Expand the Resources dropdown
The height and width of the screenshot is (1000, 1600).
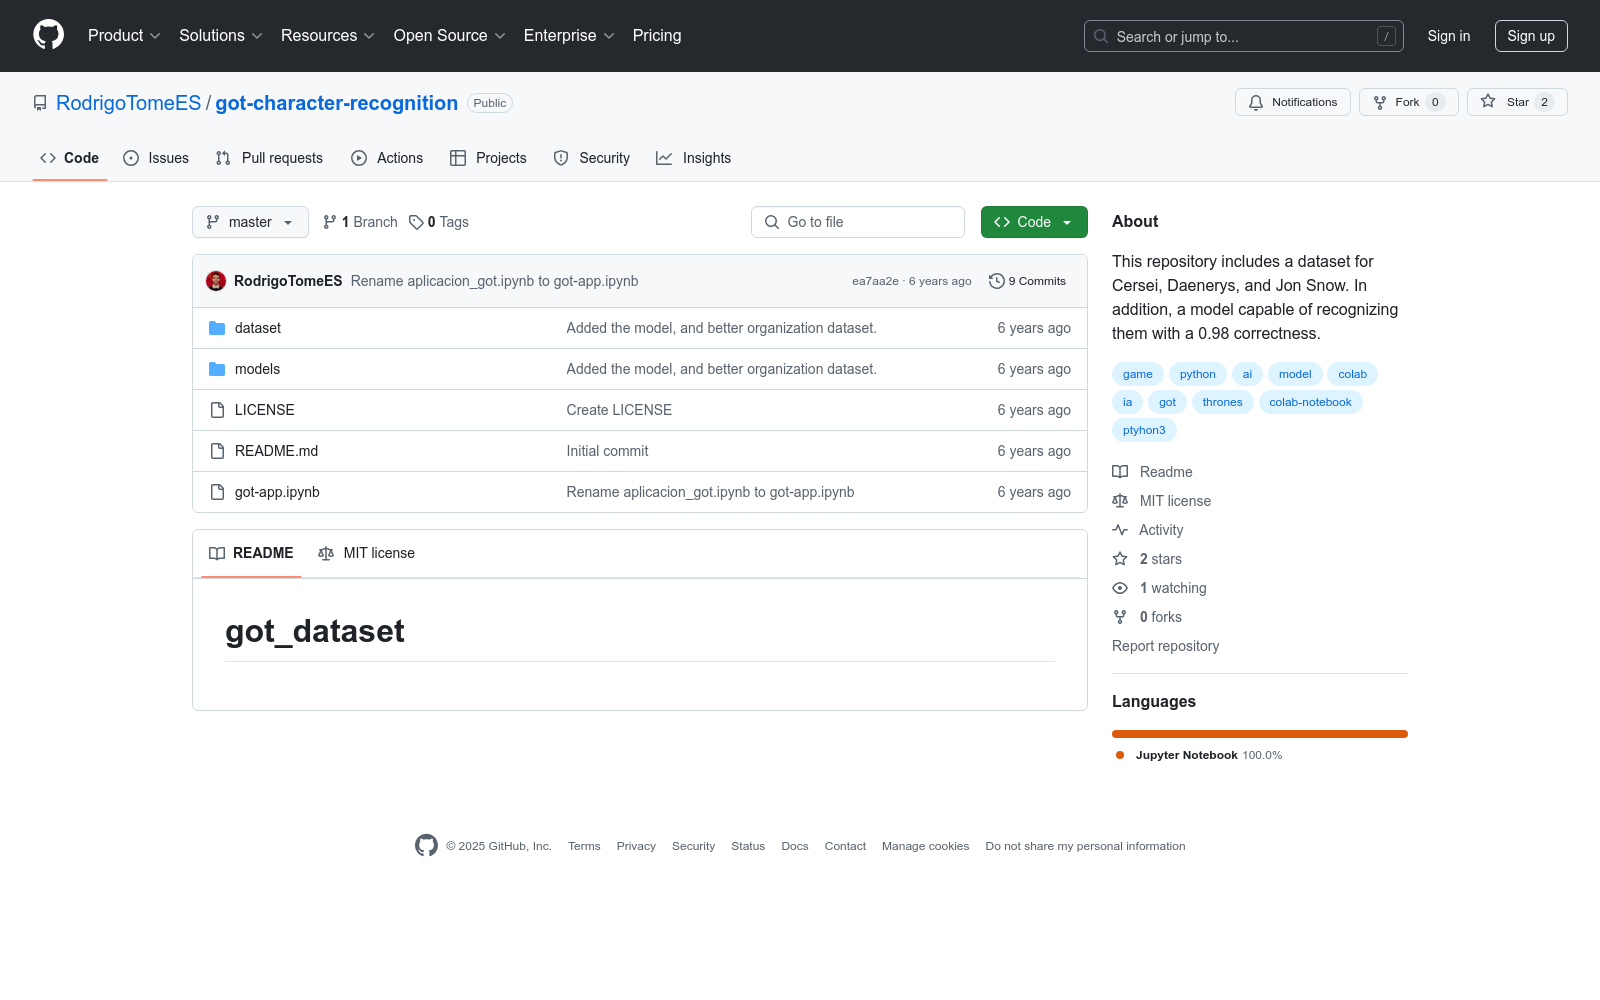(x=328, y=36)
